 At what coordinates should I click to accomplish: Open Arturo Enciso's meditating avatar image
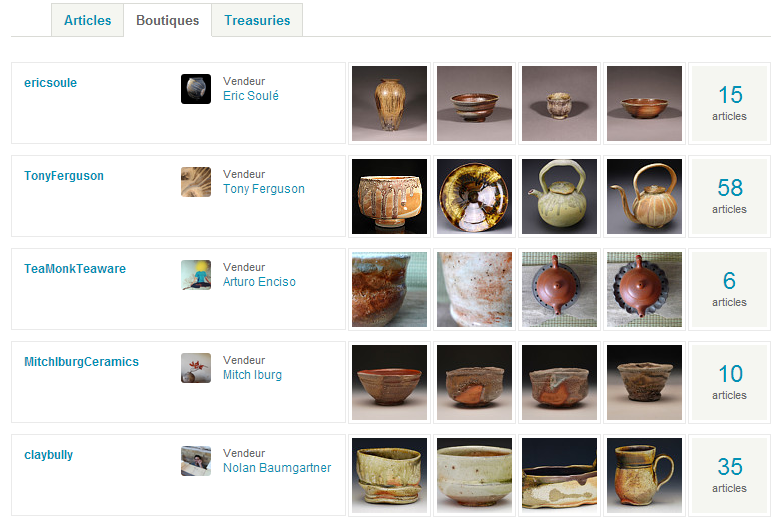[x=196, y=275]
